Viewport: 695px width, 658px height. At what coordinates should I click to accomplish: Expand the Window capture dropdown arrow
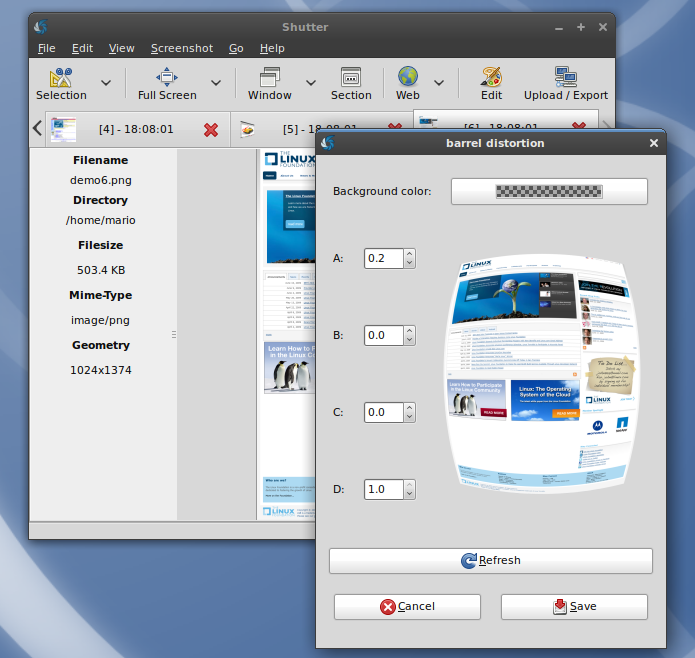point(311,83)
